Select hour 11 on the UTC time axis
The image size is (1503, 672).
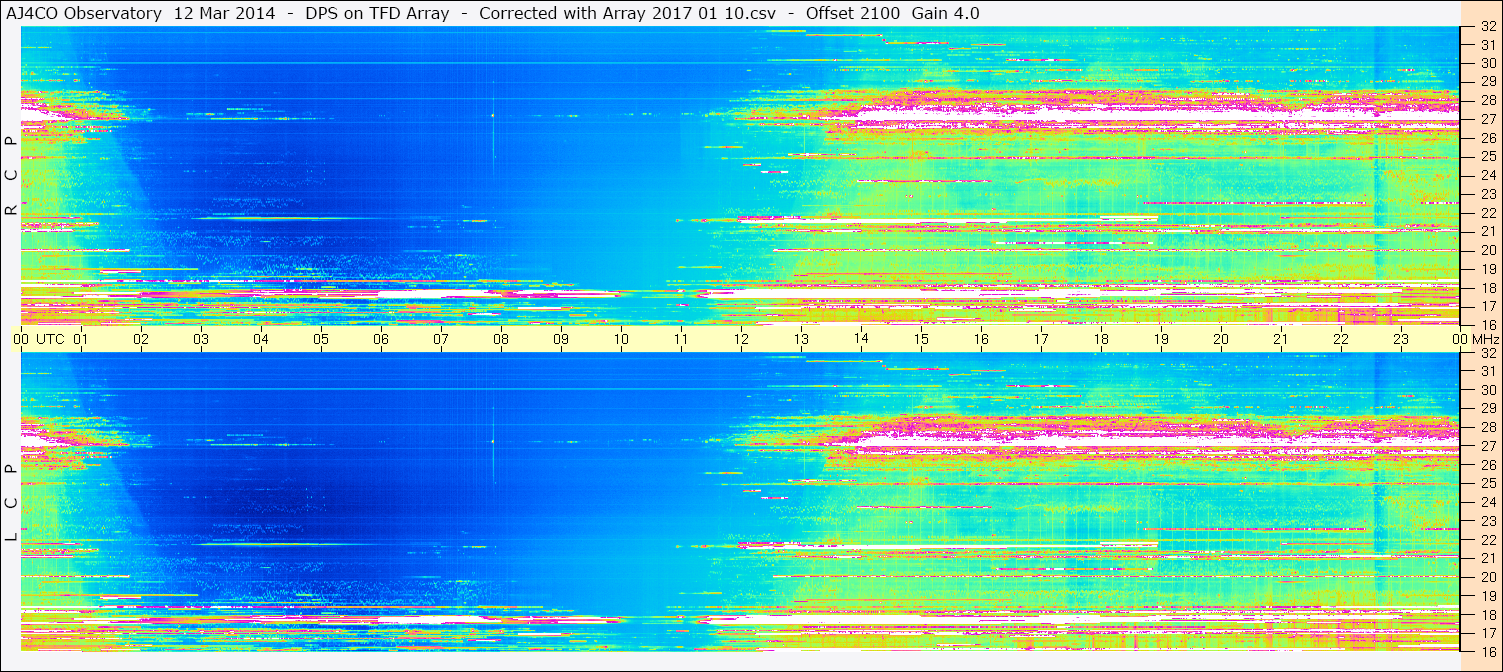click(681, 339)
